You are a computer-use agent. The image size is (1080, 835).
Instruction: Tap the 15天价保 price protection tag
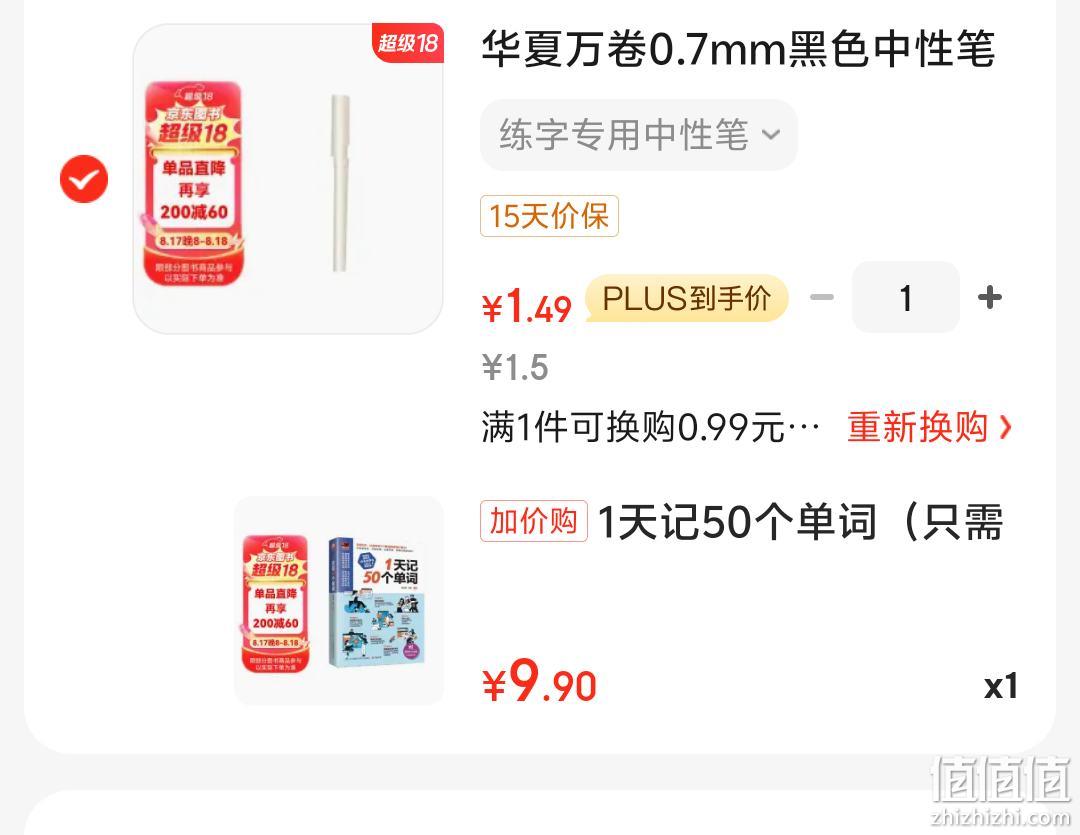[x=549, y=216]
